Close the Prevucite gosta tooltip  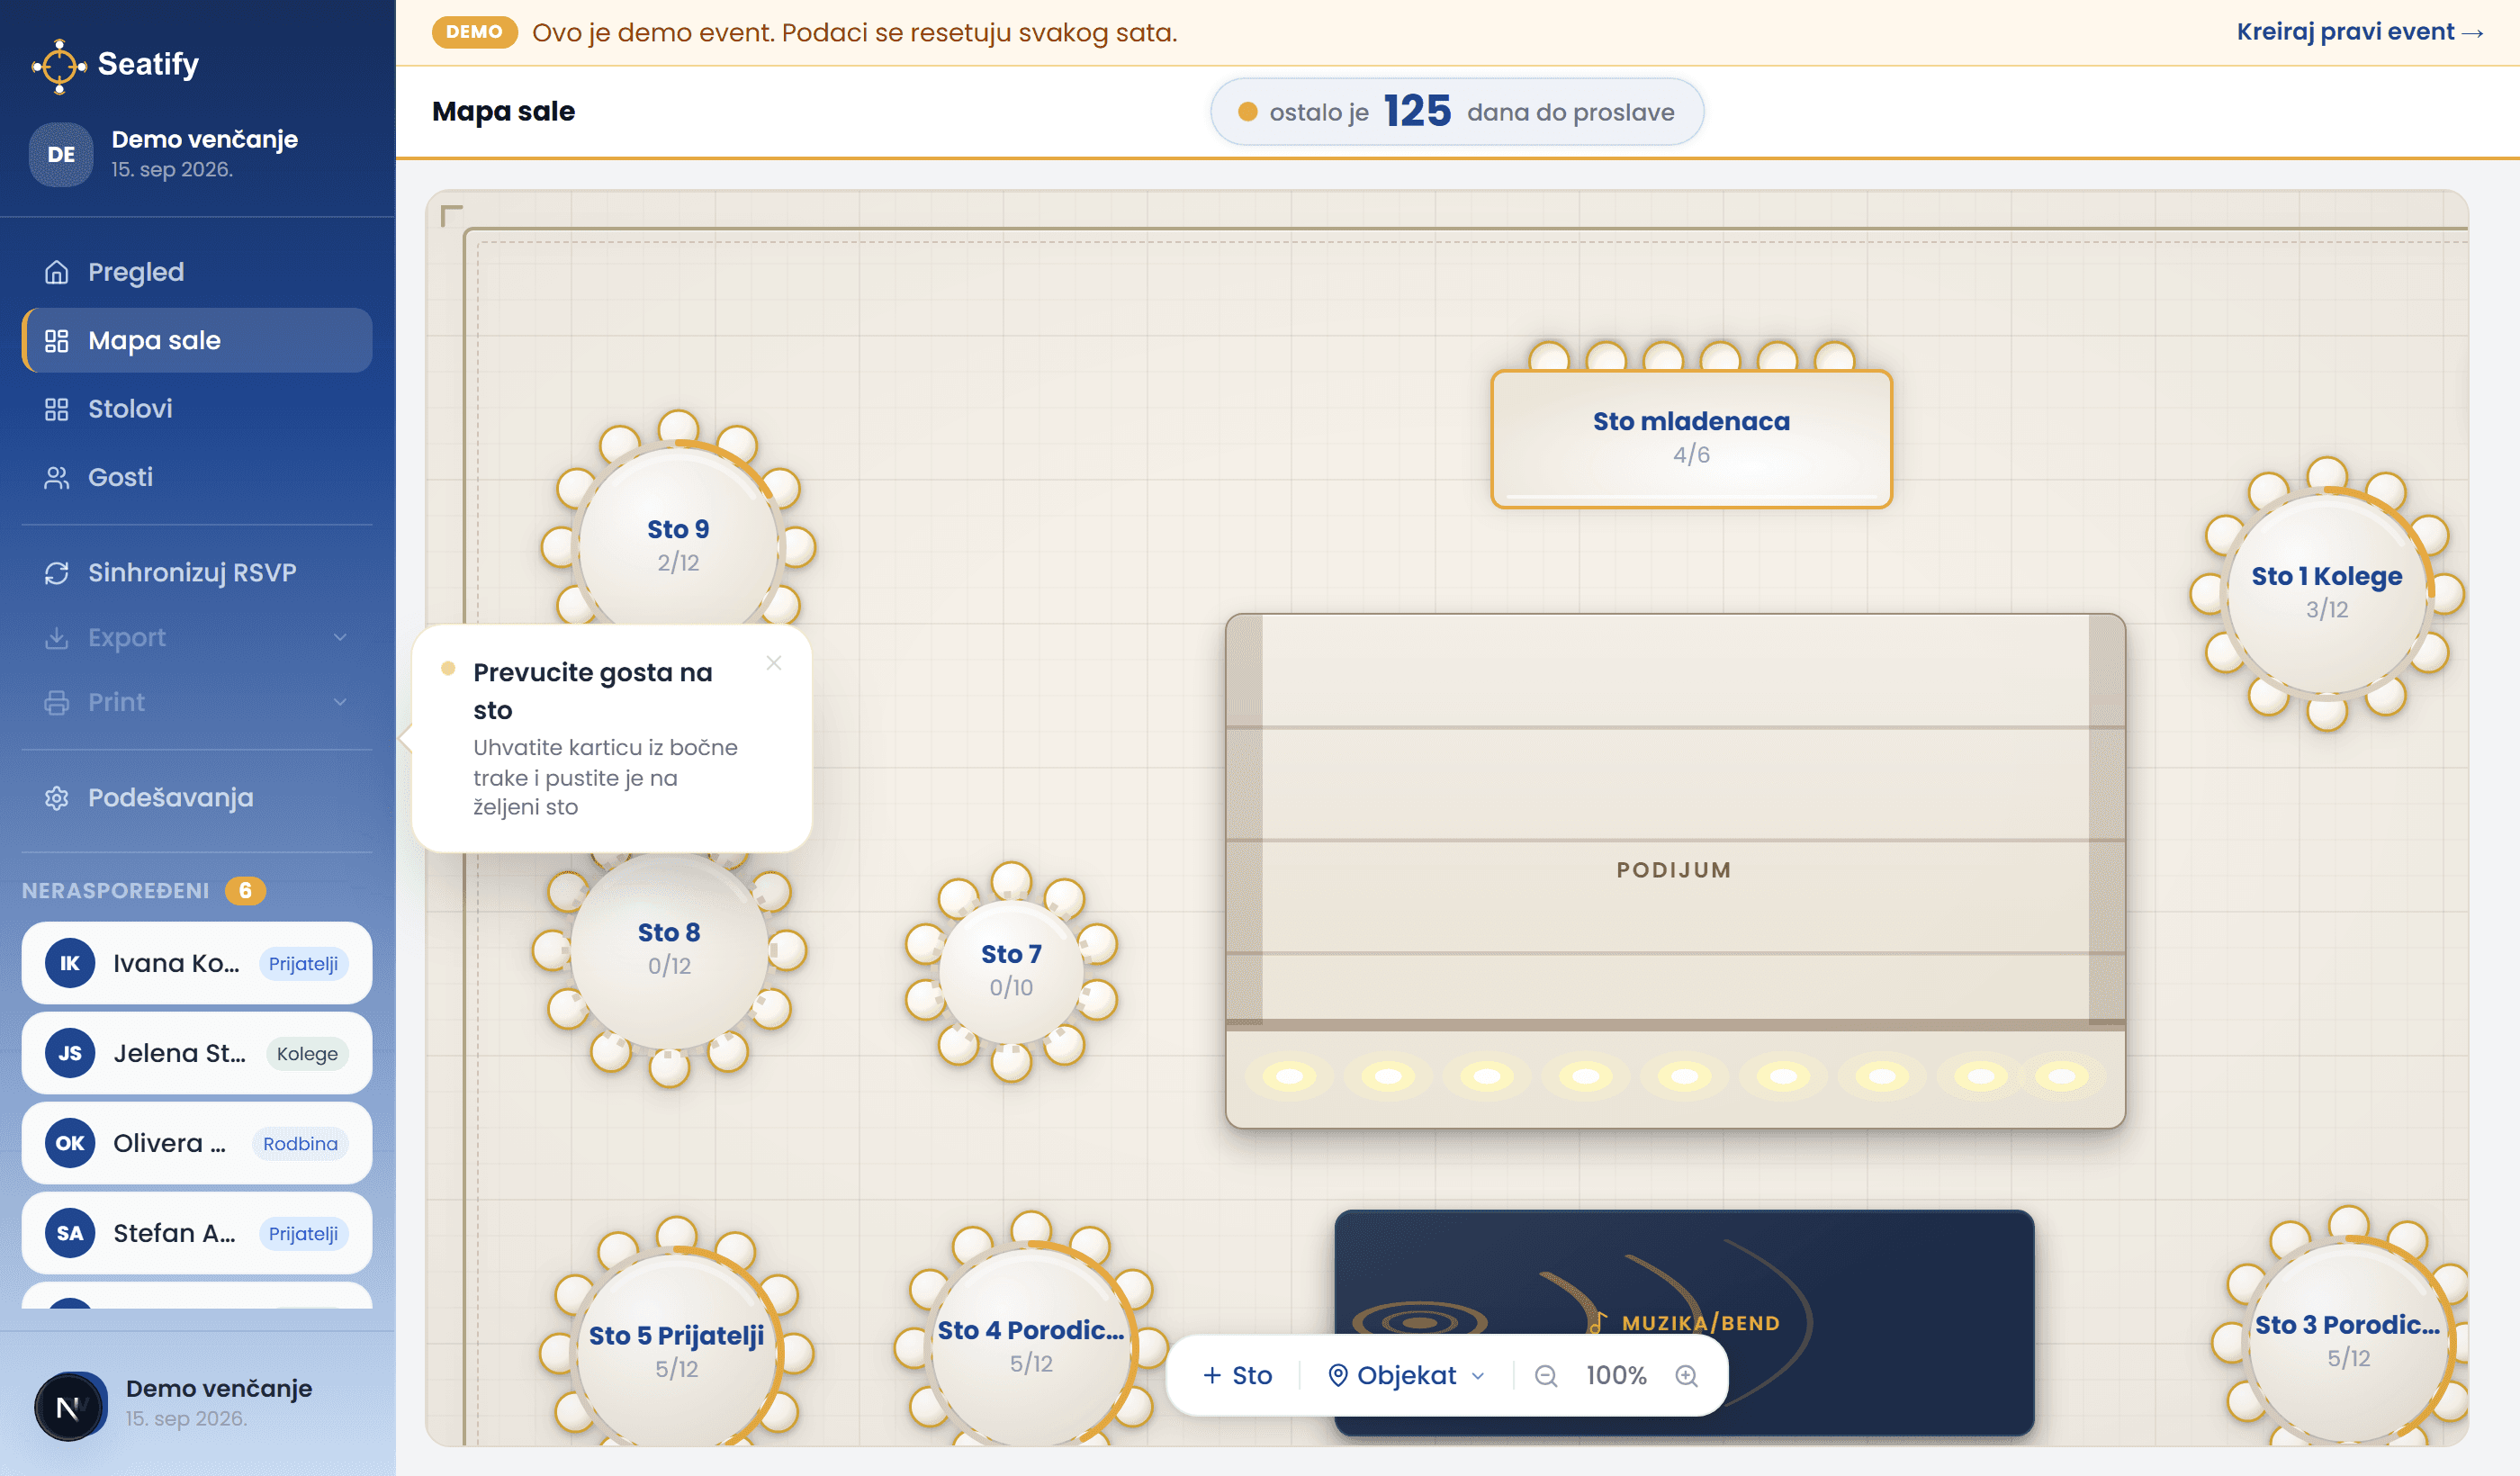[x=774, y=663]
